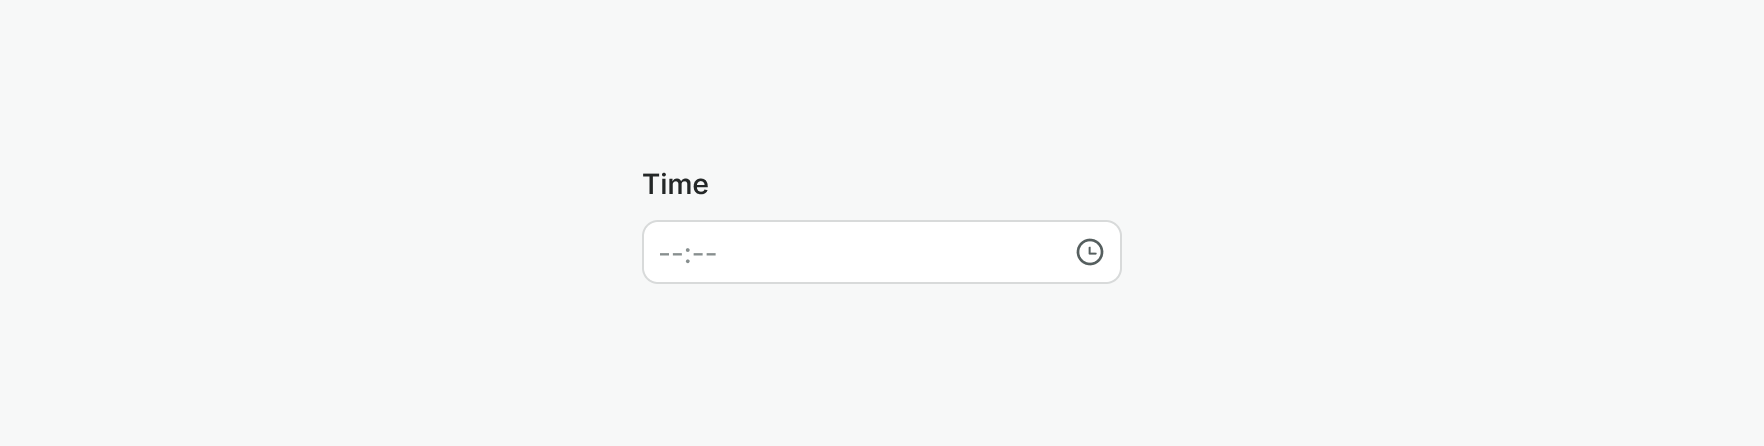The width and height of the screenshot is (1764, 446).
Task: Activate the Time field's picker indicator
Action: (1089, 252)
